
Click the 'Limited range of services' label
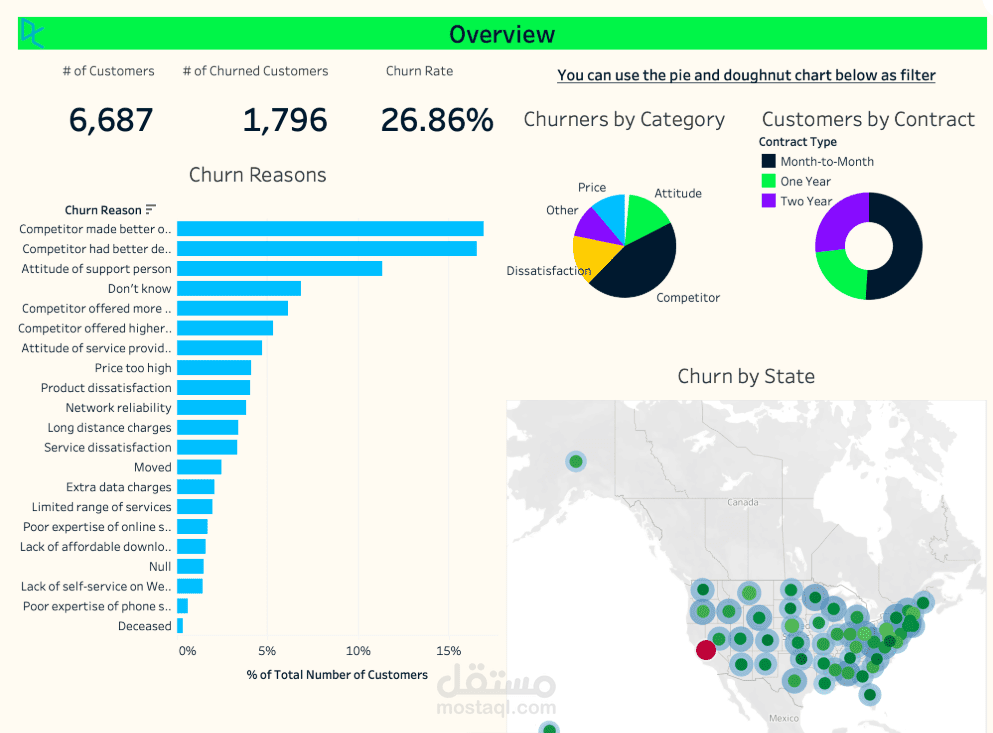[x=101, y=507]
